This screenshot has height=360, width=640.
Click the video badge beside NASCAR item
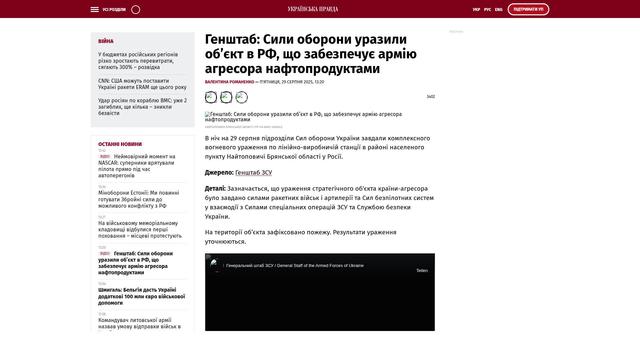click(x=105, y=157)
